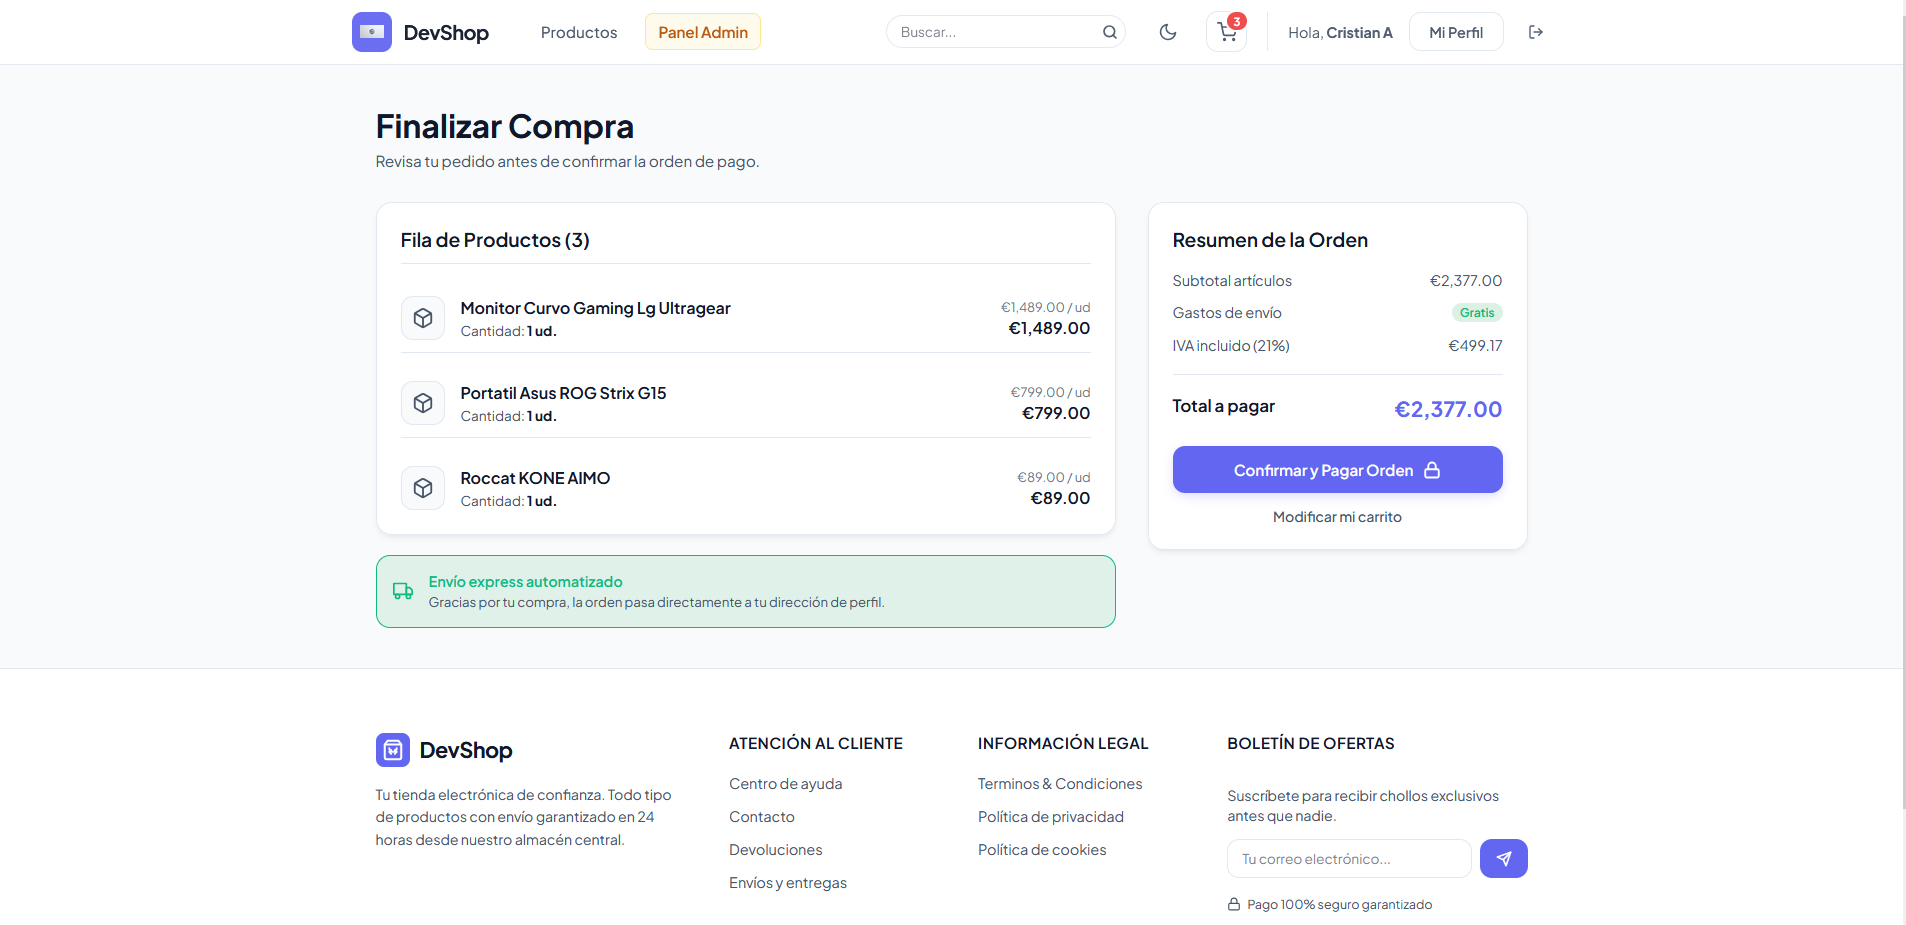The image size is (1906, 925).
Task: Send newsletter with paper plane button
Action: coord(1503,858)
